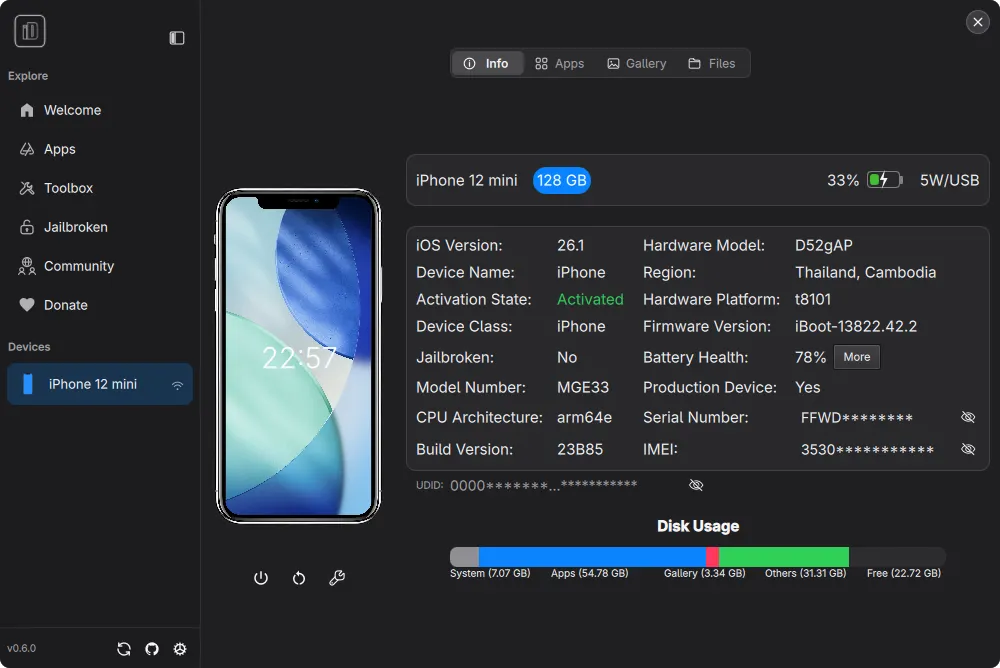
Task: Click the 'Thailand, Cambodia' region value
Action: pos(865,272)
